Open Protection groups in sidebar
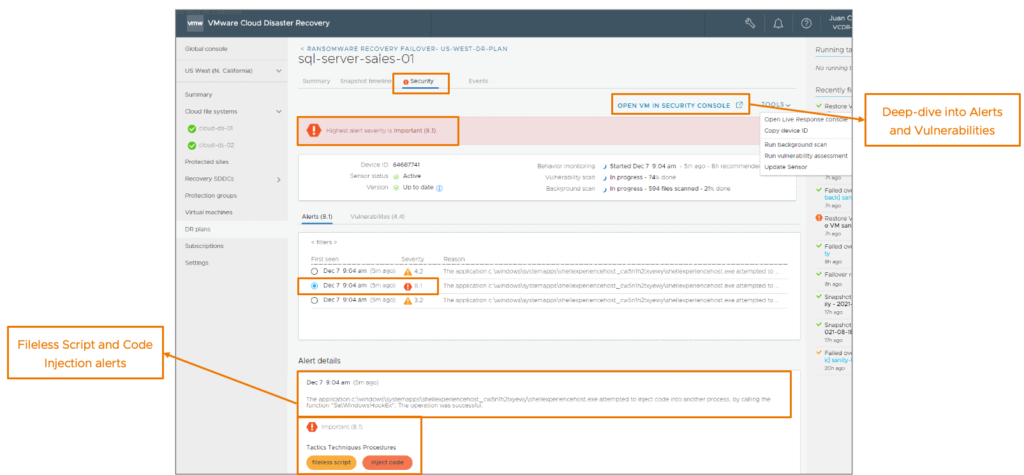 pyautogui.click(x=210, y=195)
